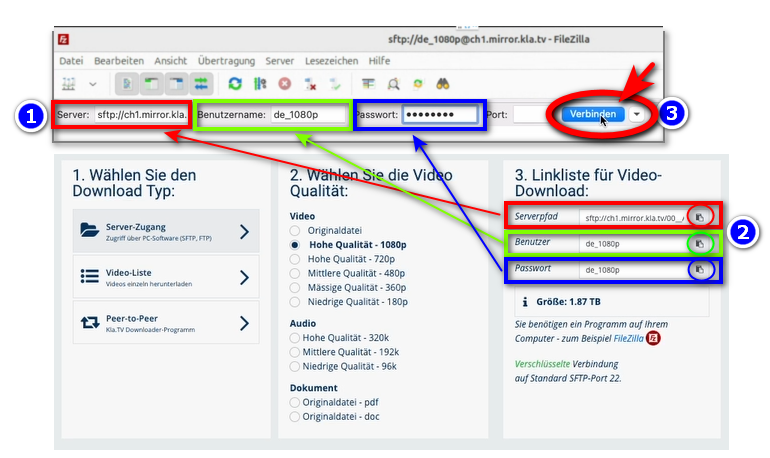770x458 pixels.
Task: Expand the chevron beside Video-Liste
Action: (244, 277)
